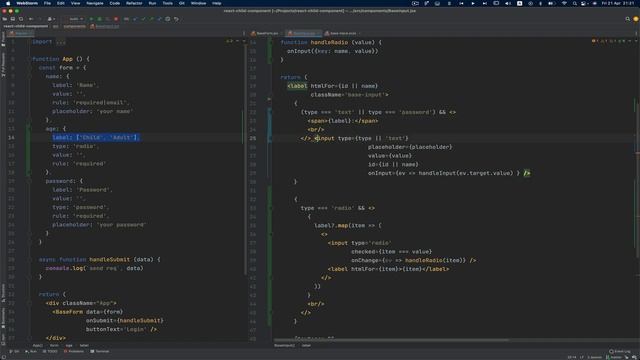Click the right editor horizontal scrollbar

coord(391,340)
